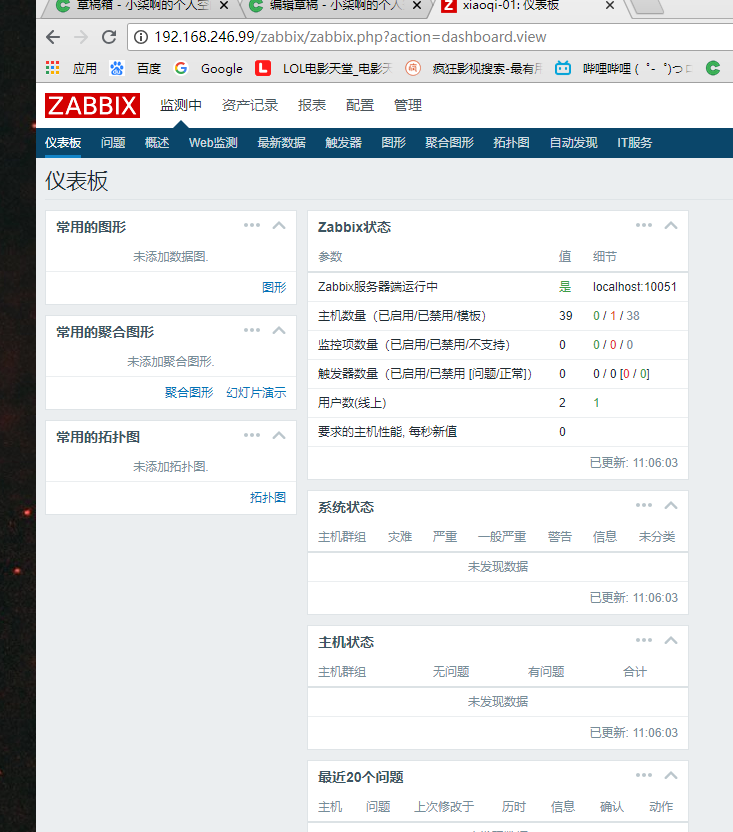Collapse the 常用的图形 widget
733x832 pixels.
(279, 226)
